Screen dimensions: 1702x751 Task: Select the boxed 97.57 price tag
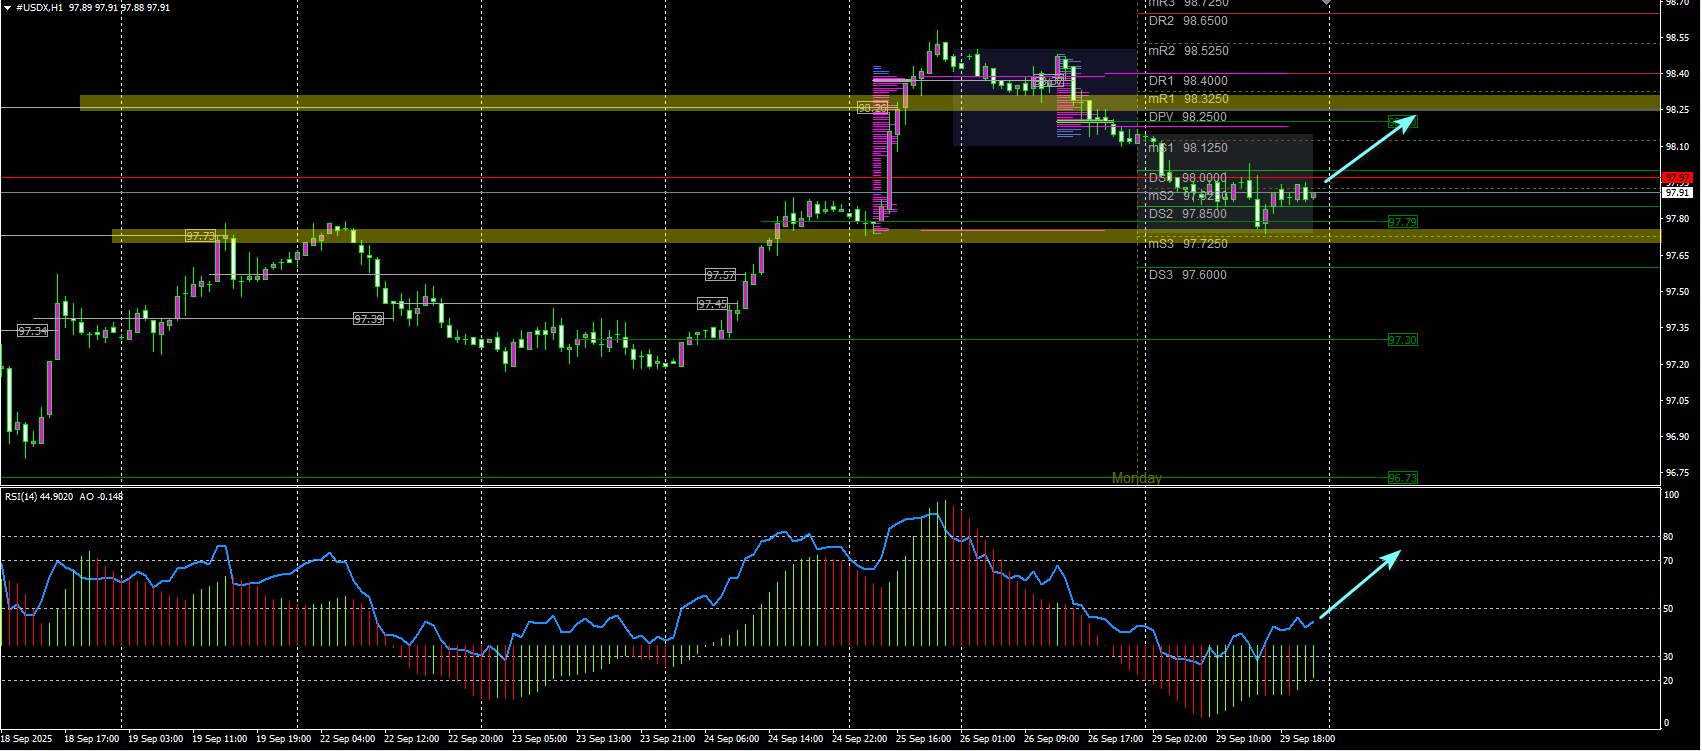pos(720,275)
